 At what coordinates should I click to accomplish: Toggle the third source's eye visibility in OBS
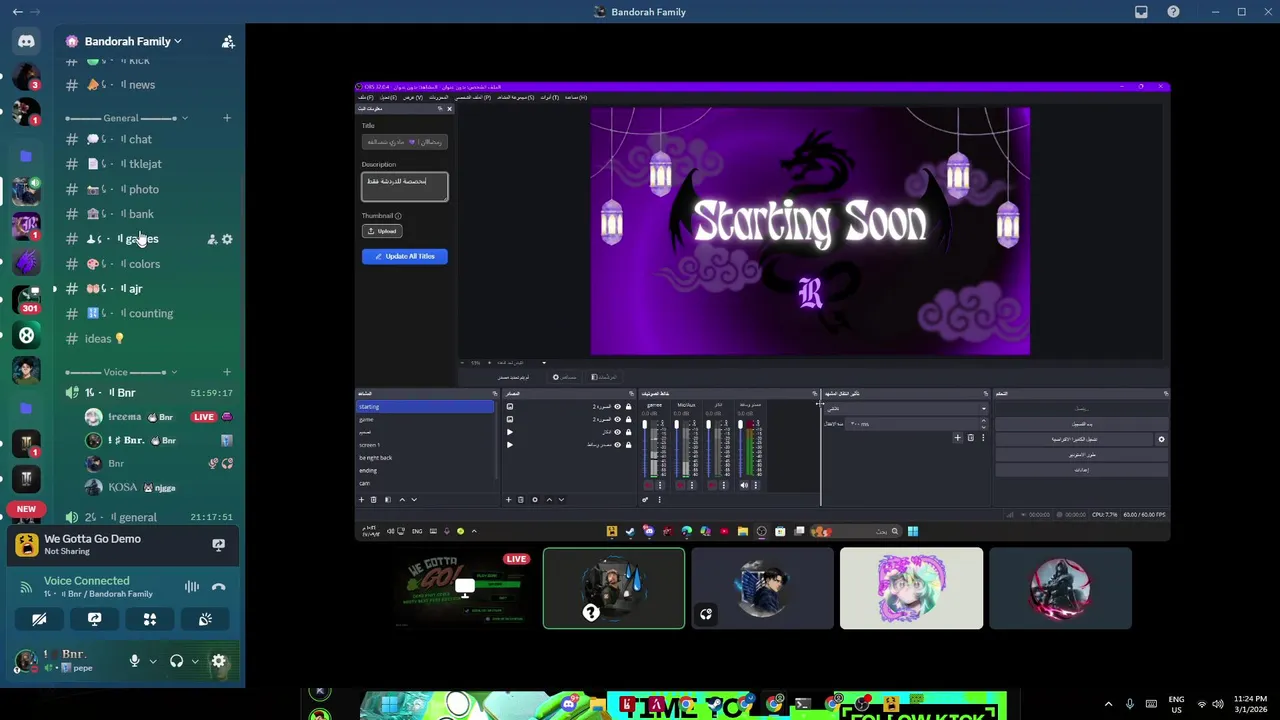[617, 432]
